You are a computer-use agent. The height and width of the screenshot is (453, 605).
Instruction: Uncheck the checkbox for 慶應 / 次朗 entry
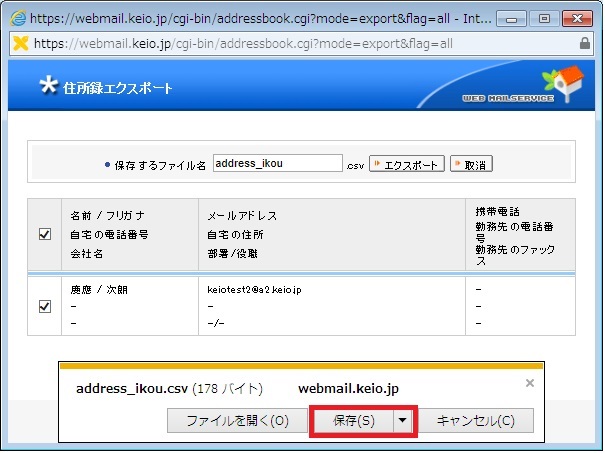44,307
